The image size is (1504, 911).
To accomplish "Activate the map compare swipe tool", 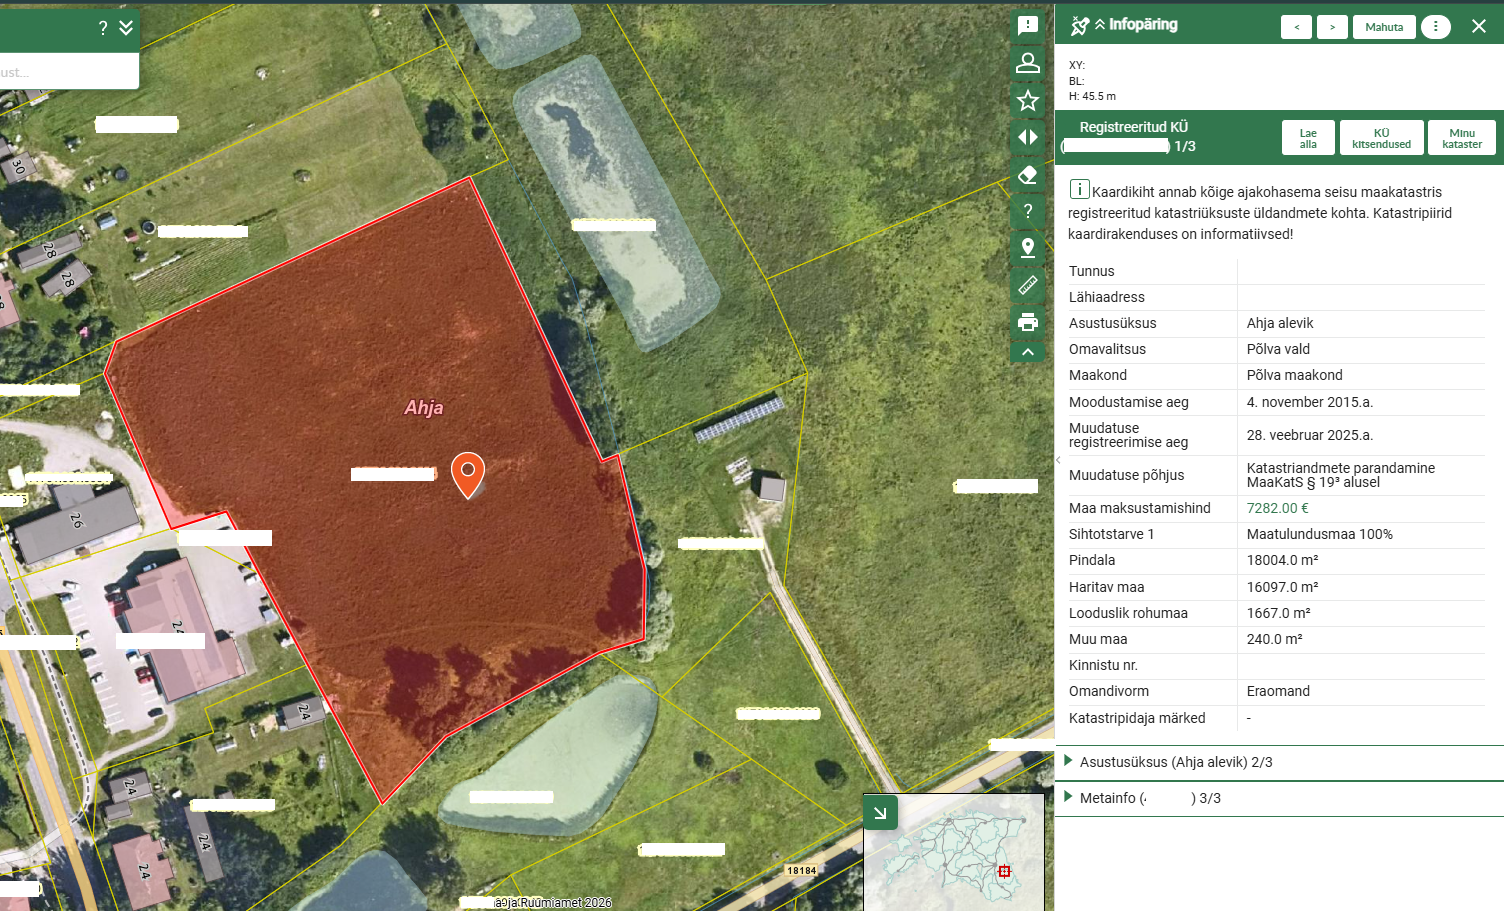I will [1027, 137].
